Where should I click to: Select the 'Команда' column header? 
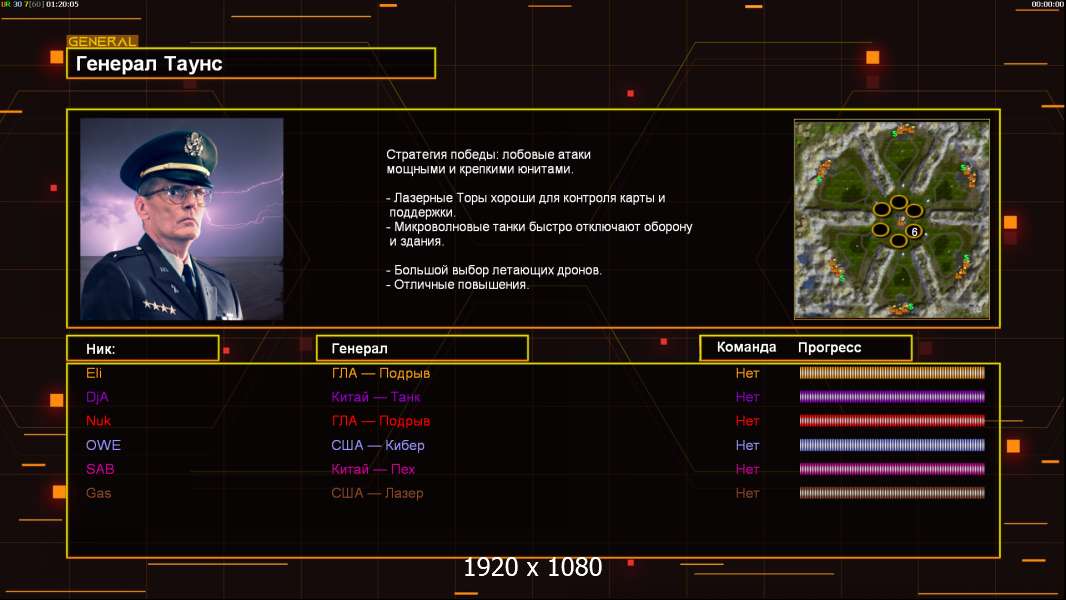746,347
